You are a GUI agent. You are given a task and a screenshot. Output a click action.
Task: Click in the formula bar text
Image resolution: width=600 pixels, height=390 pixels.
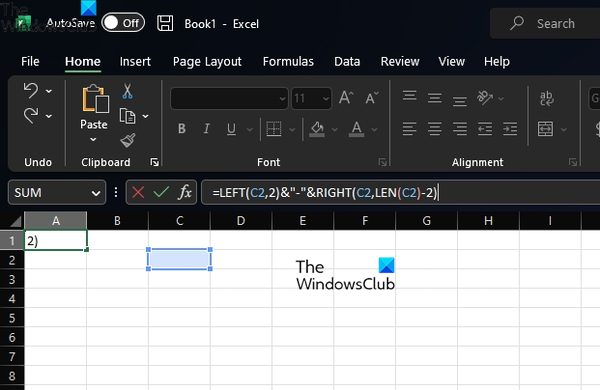click(x=324, y=192)
